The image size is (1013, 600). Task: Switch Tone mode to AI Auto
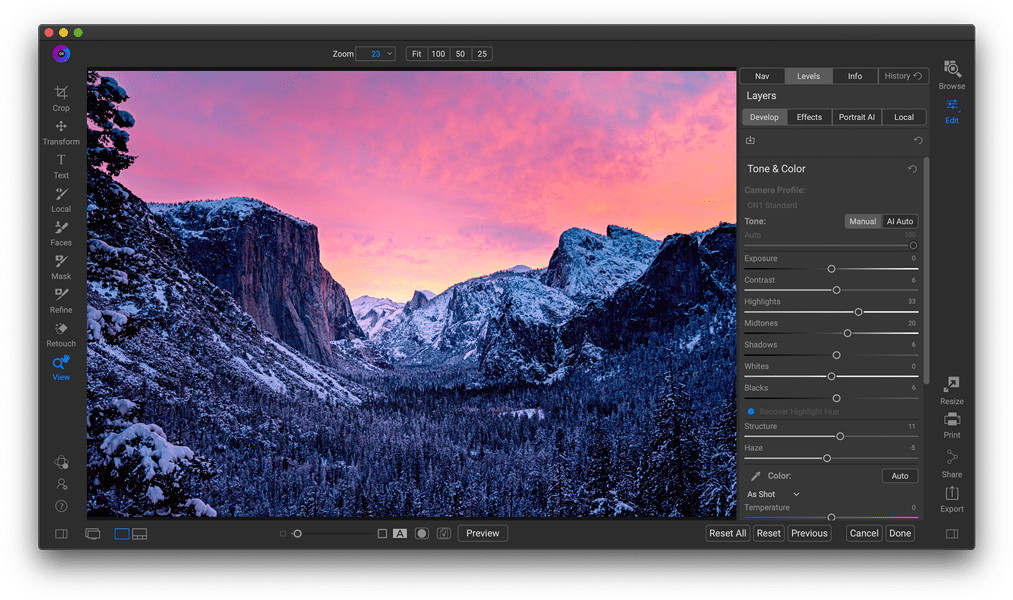click(x=899, y=221)
